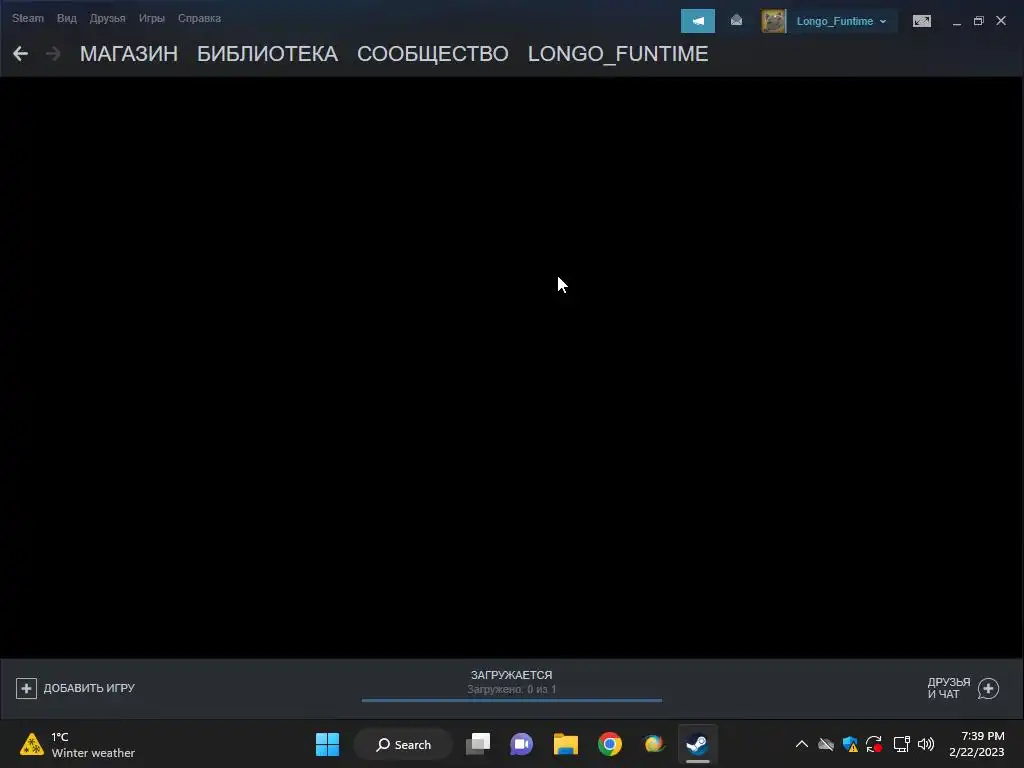The height and width of the screenshot is (768, 1024).
Task: Click the taskbar Search box
Action: 404,744
